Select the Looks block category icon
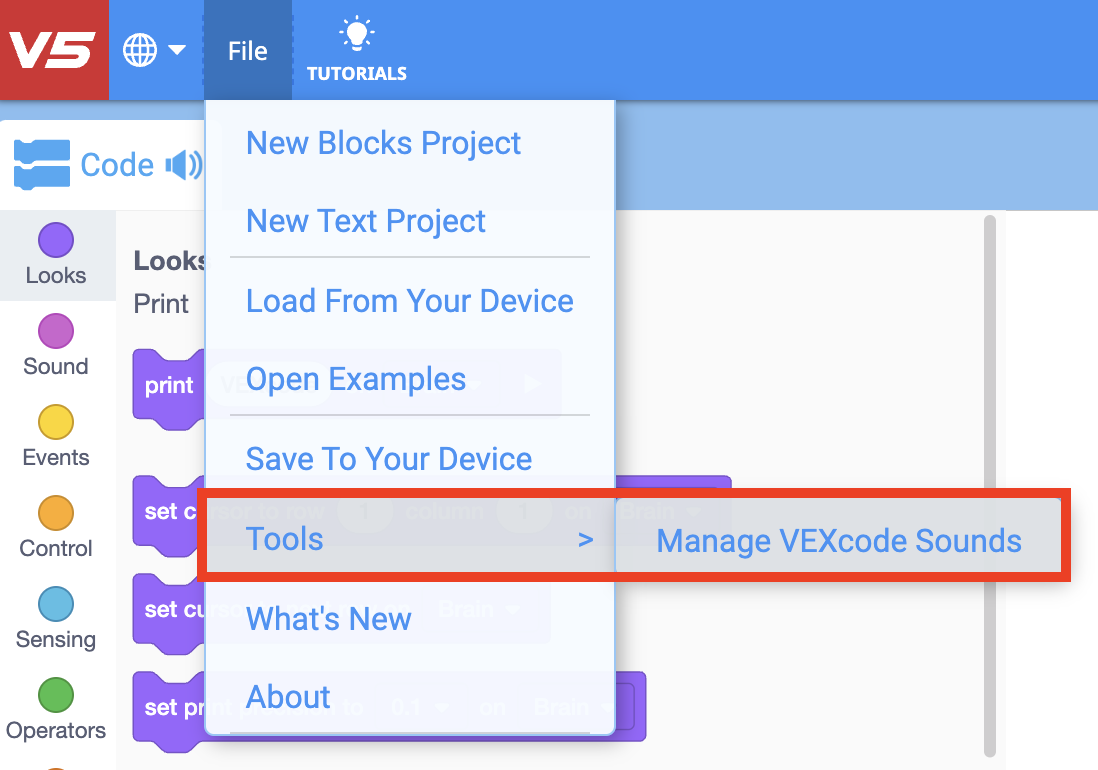This screenshot has width=1098, height=770. (x=56, y=240)
